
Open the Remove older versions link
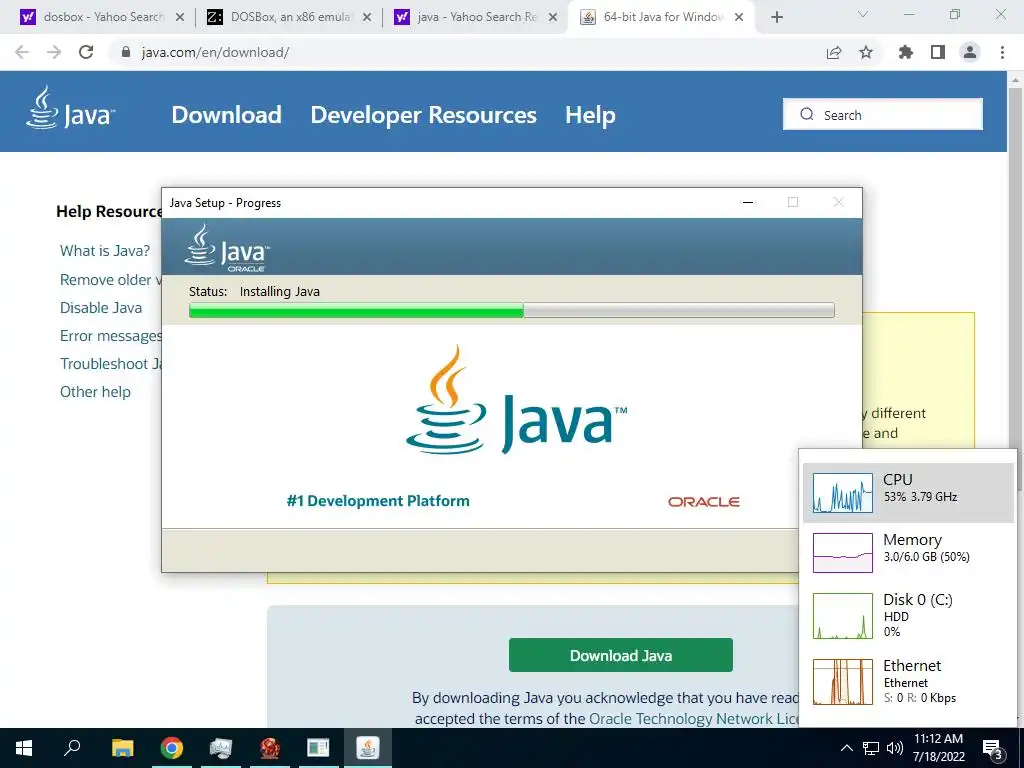point(110,280)
